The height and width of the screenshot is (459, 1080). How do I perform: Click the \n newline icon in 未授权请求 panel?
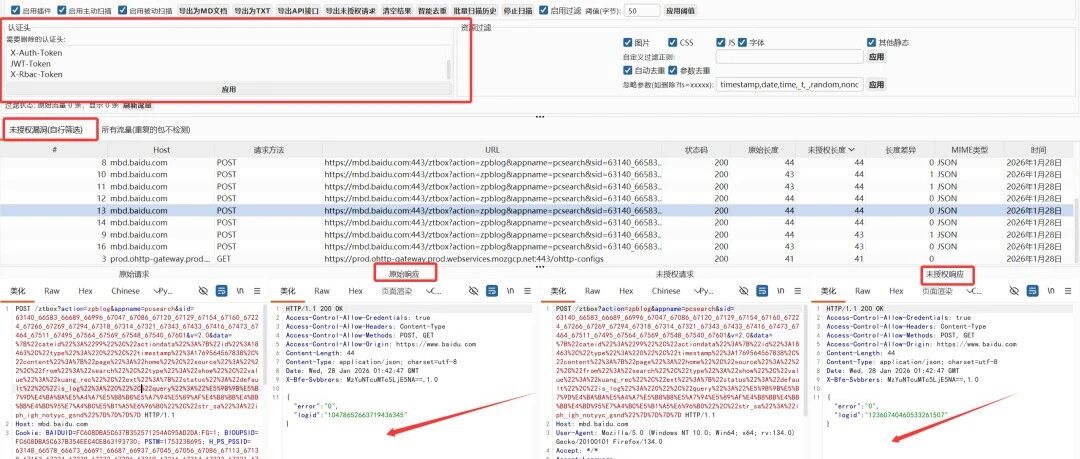780,291
